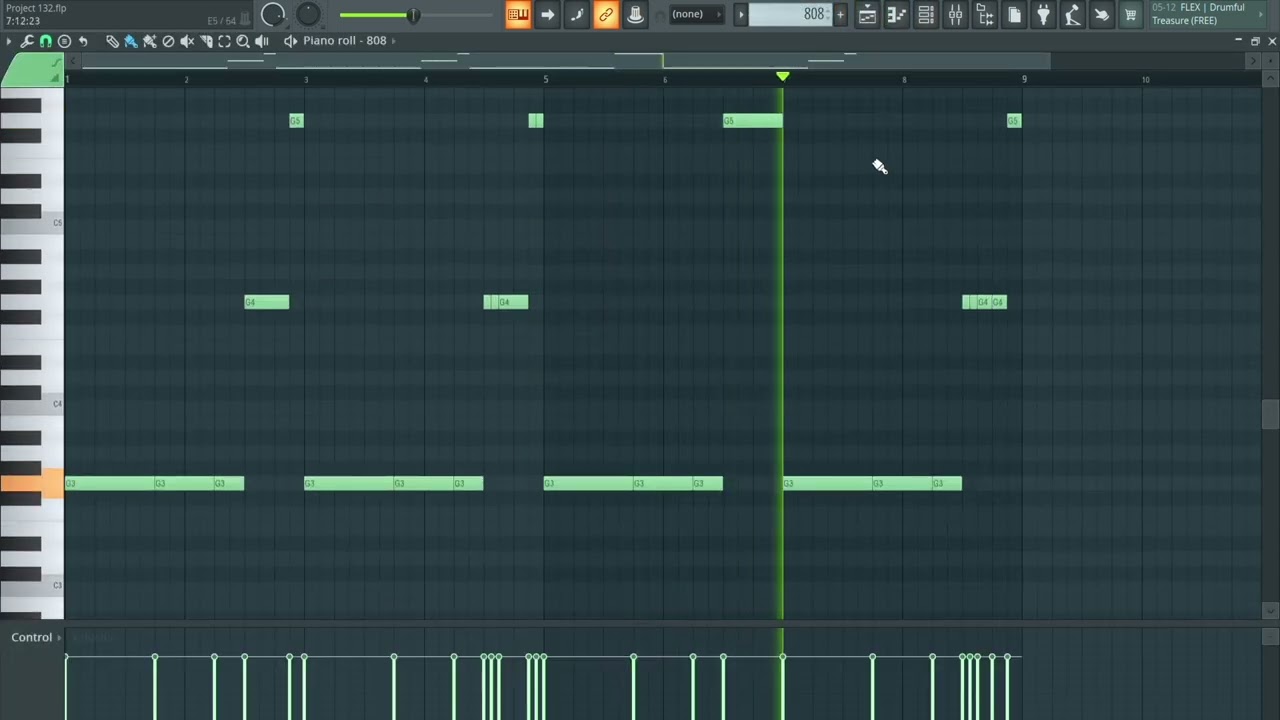This screenshot has width=1280, height=720.
Task: Toggle the magnet snap-to-grid button
Action: (45, 41)
